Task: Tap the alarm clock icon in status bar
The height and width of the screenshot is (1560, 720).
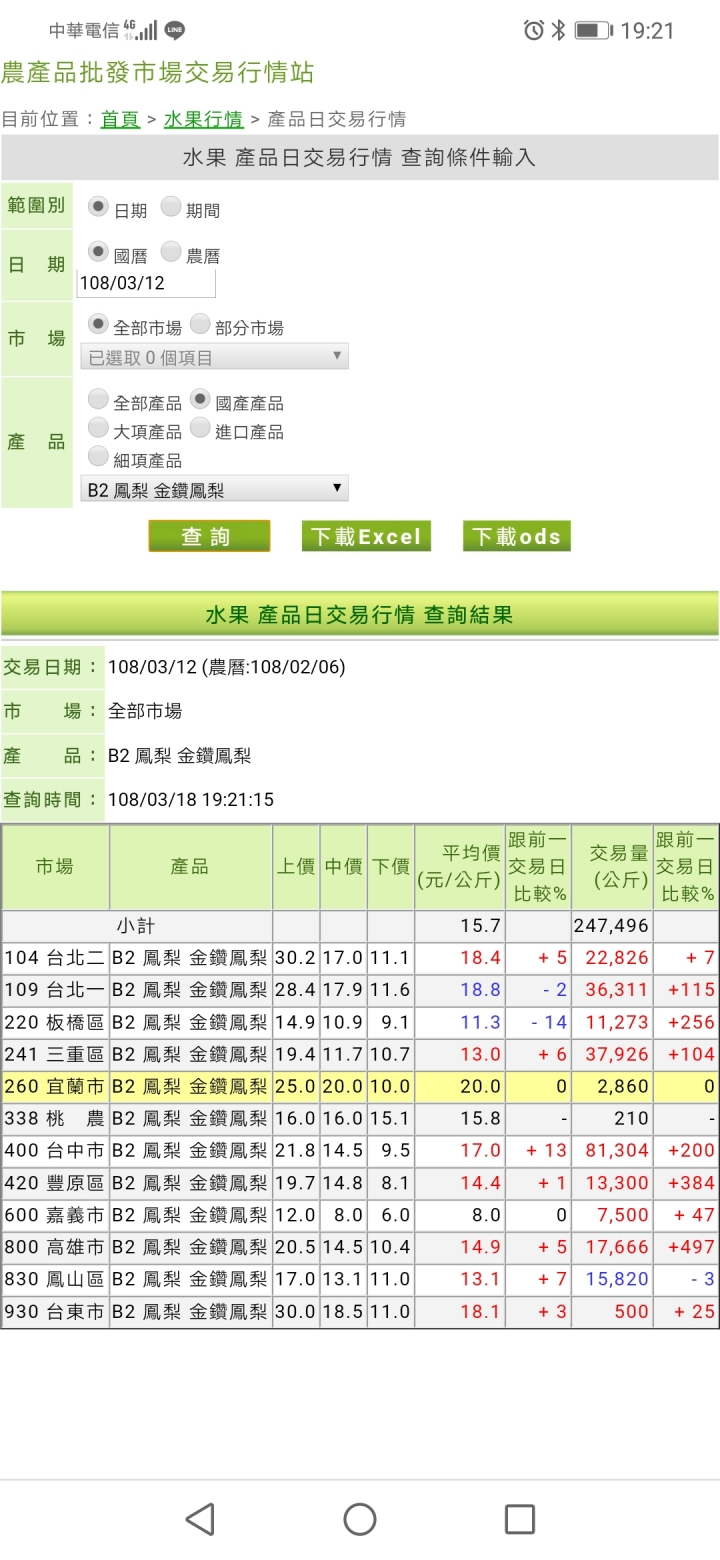Action: 534,31
